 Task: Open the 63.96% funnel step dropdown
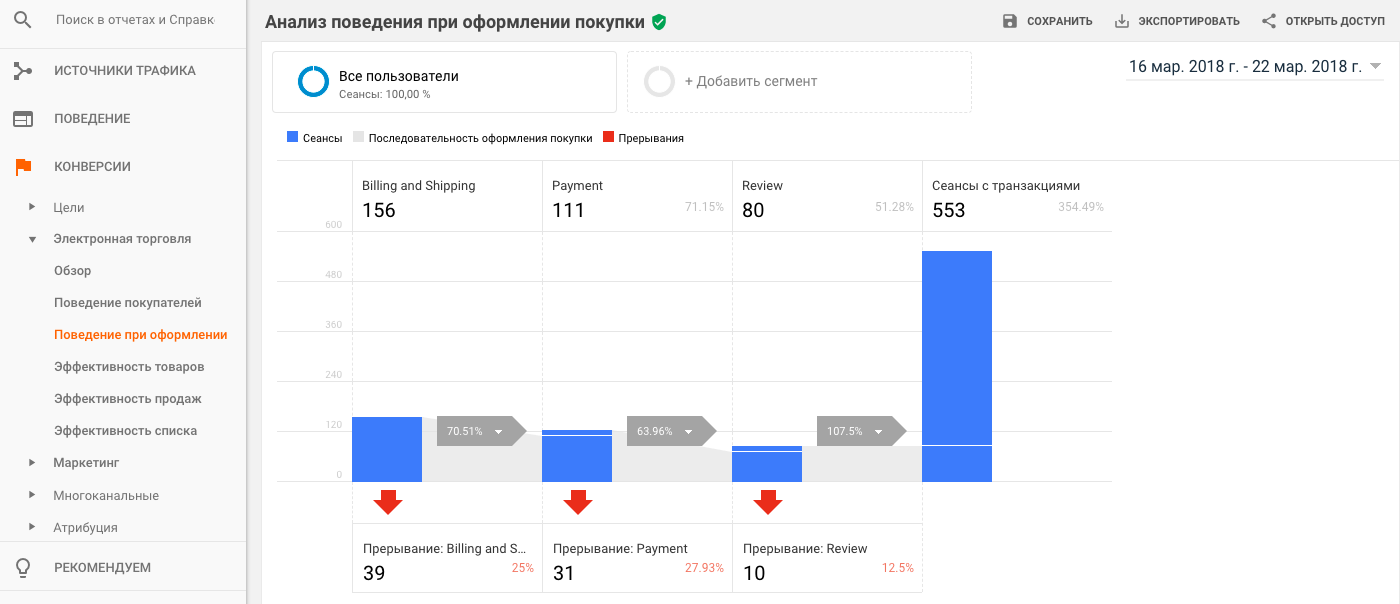689,432
